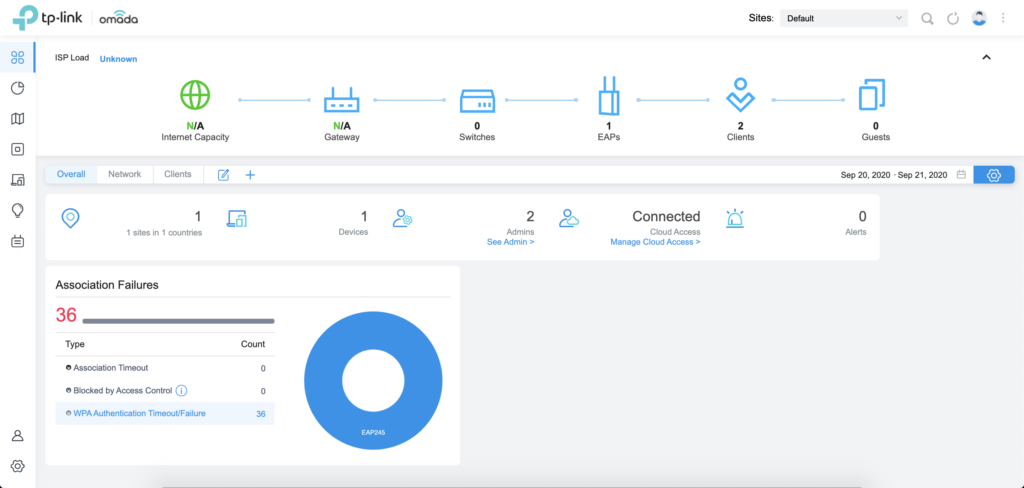Screen dimensions: 1024x488
Task: Click the search magnifier icon in header
Action: [x=927, y=18]
